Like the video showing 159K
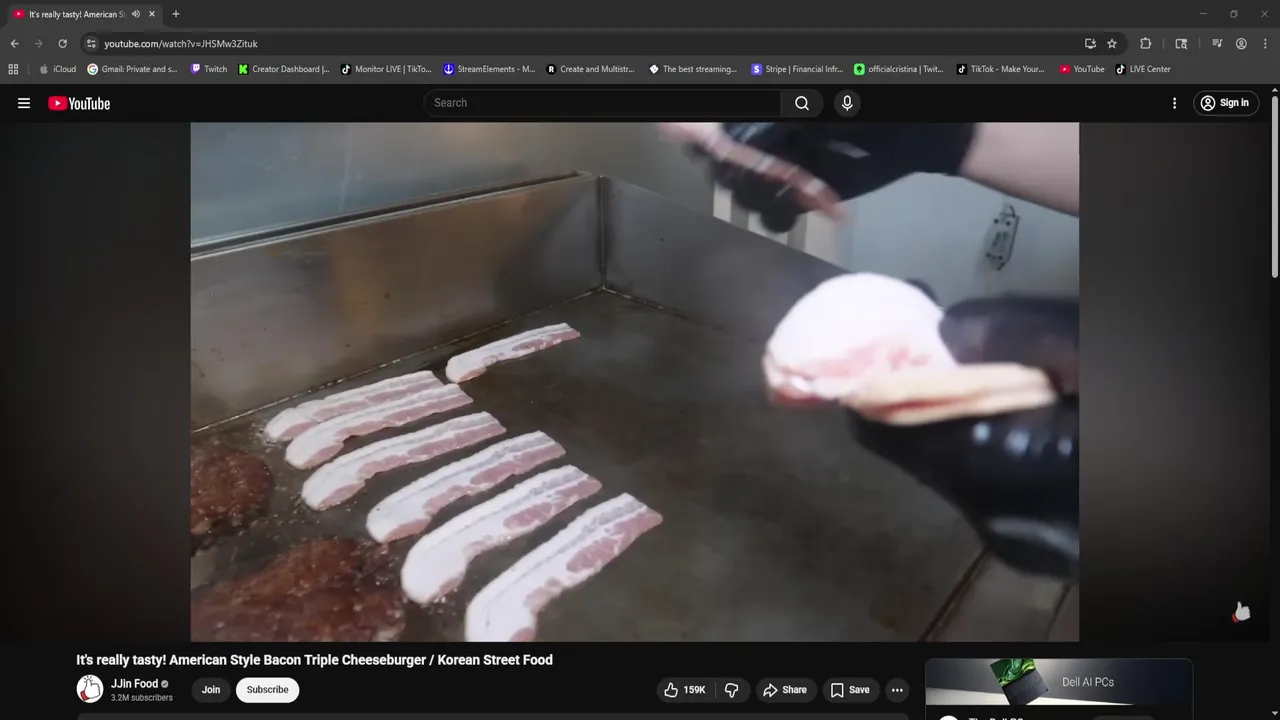This screenshot has width=1280, height=720. 685,690
